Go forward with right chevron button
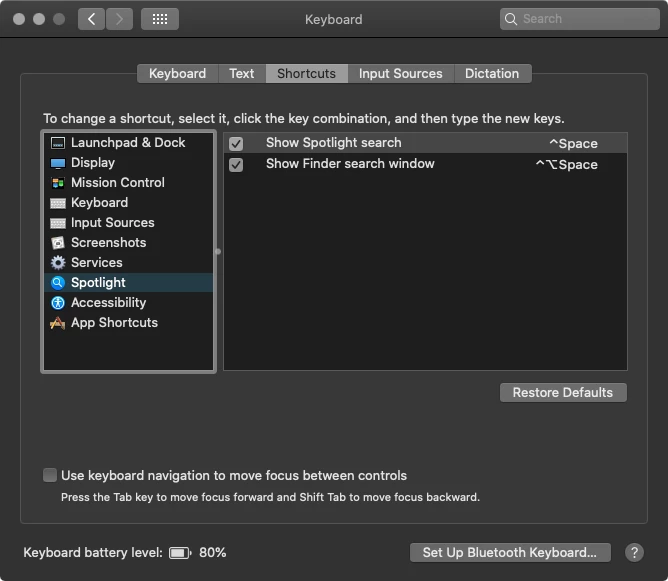Screen dimensions: 668x581 pyautogui.click(x=119, y=19)
